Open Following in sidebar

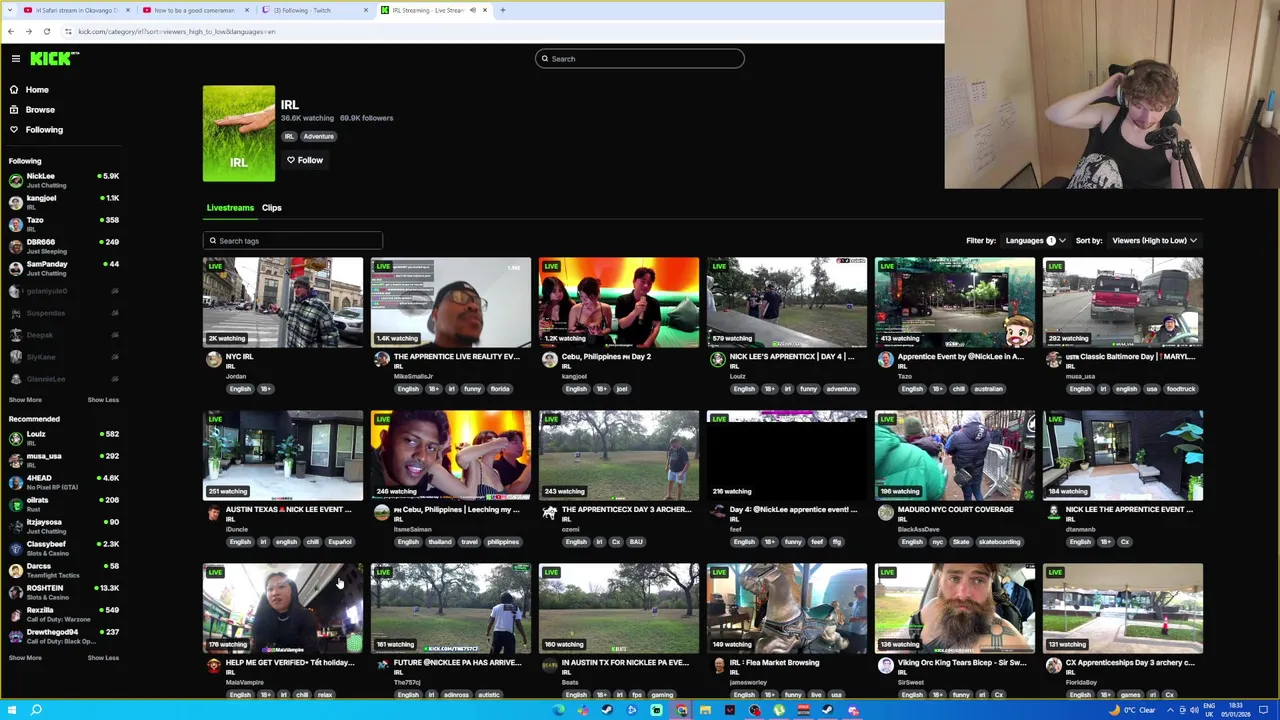[x=44, y=130]
